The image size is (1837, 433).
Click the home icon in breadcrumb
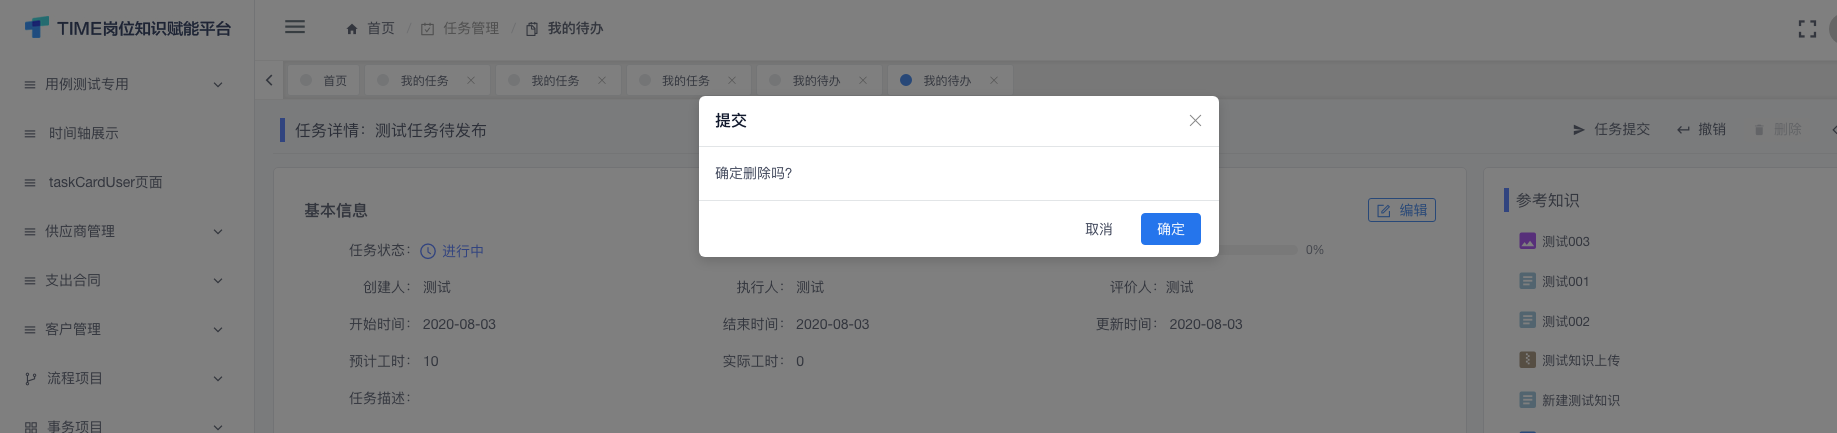click(x=352, y=29)
